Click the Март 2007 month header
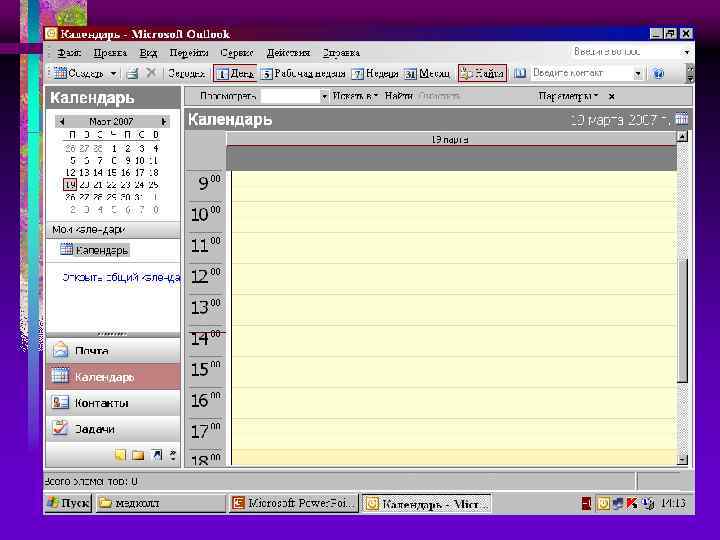This screenshot has width=720, height=540. click(x=111, y=122)
